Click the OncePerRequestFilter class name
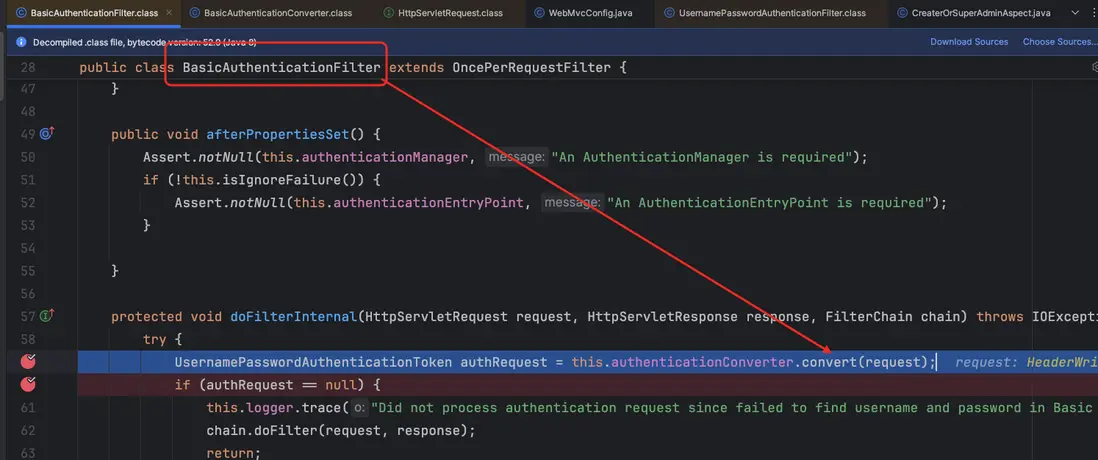This screenshot has width=1098, height=460. [x=531, y=68]
